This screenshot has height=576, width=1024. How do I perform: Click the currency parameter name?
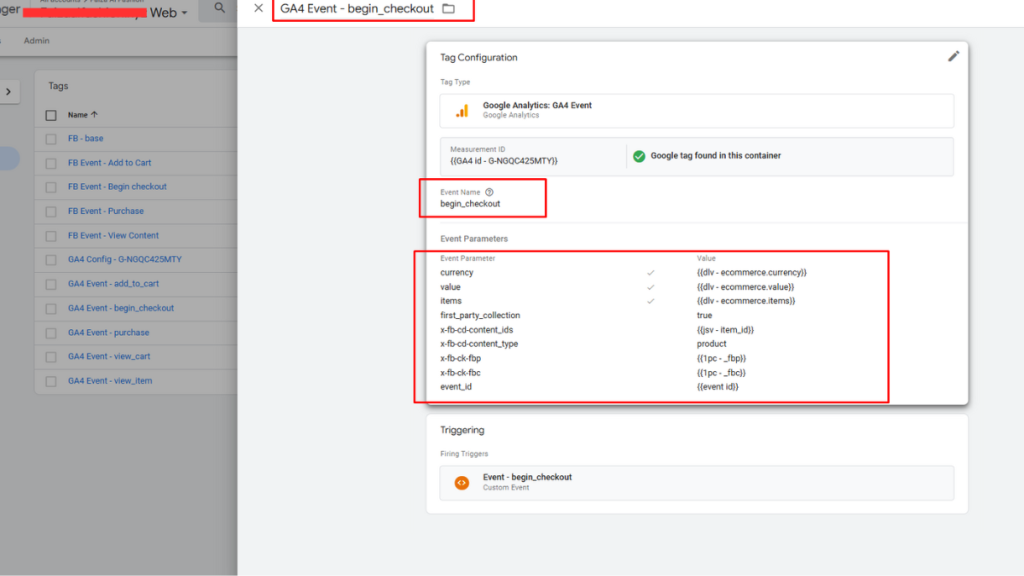pyautogui.click(x=456, y=272)
